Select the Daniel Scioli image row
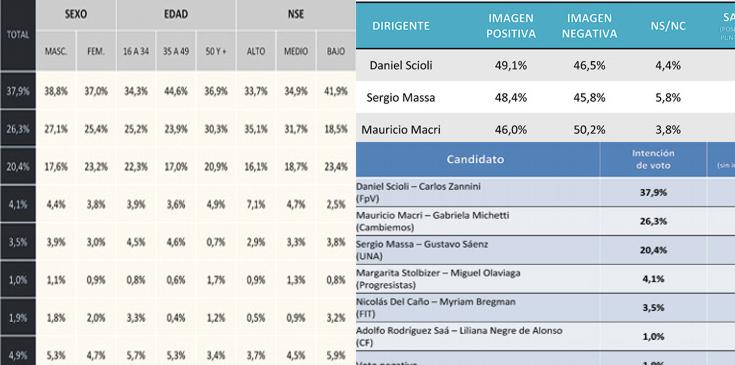The height and width of the screenshot is (365, 735). tap(546, 65)
